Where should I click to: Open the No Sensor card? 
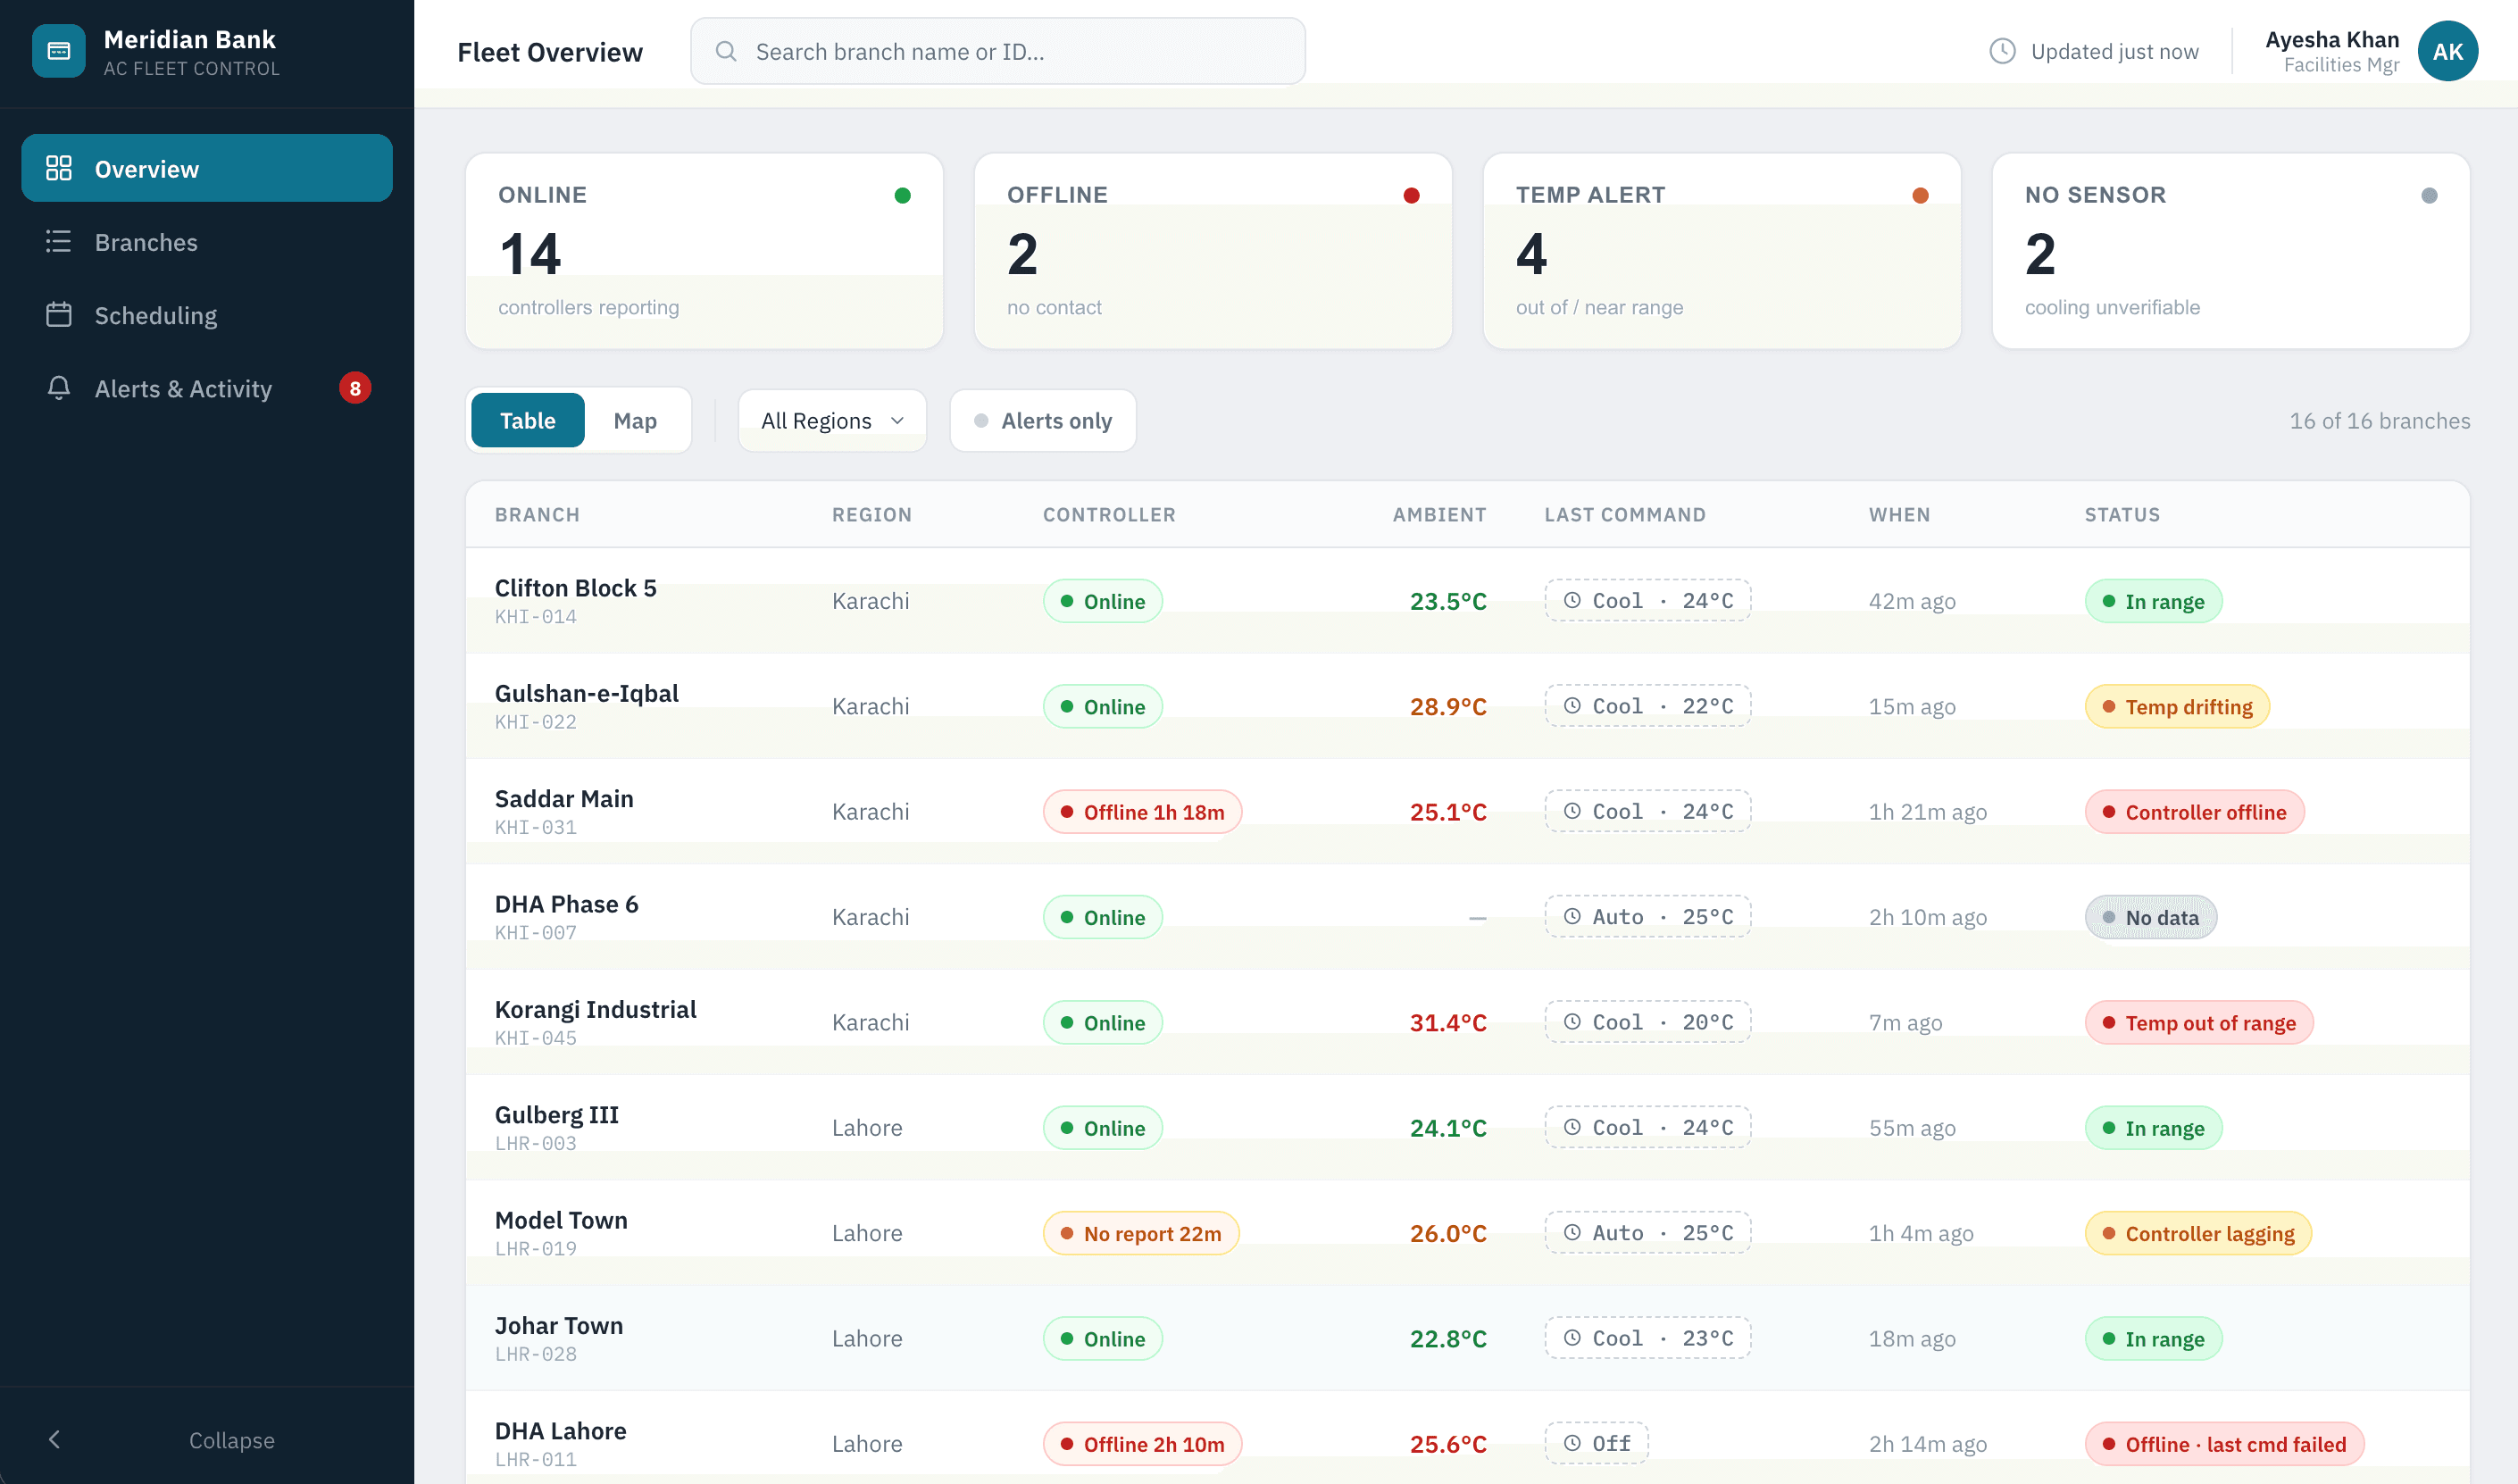coord(2231,251)
